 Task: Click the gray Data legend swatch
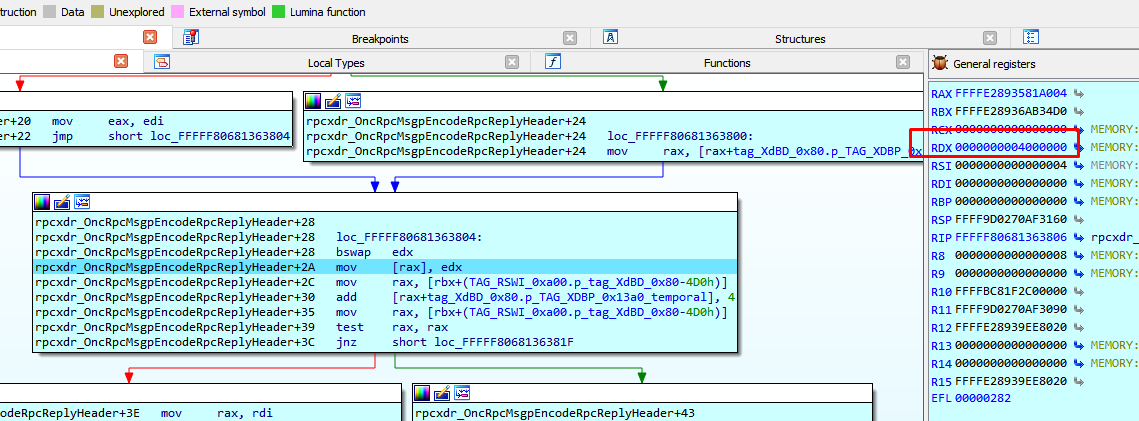click(49, 12)
